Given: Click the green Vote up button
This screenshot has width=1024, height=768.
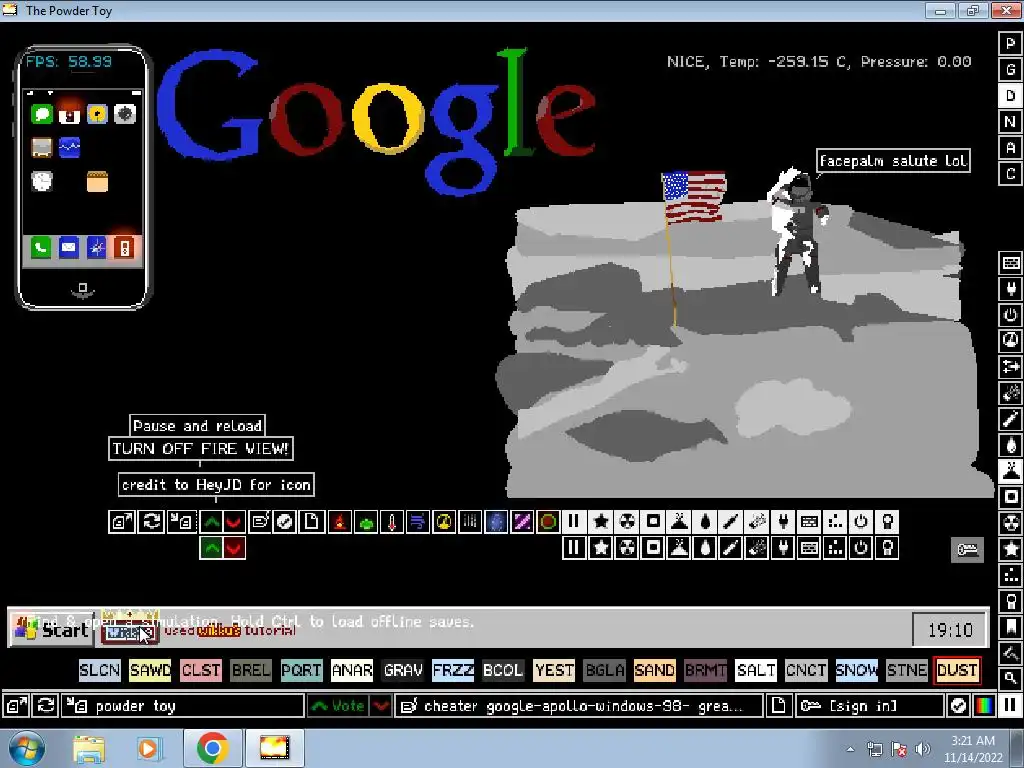Looking at the screenshot, I should pyautogui.click(x=338, y=706).
